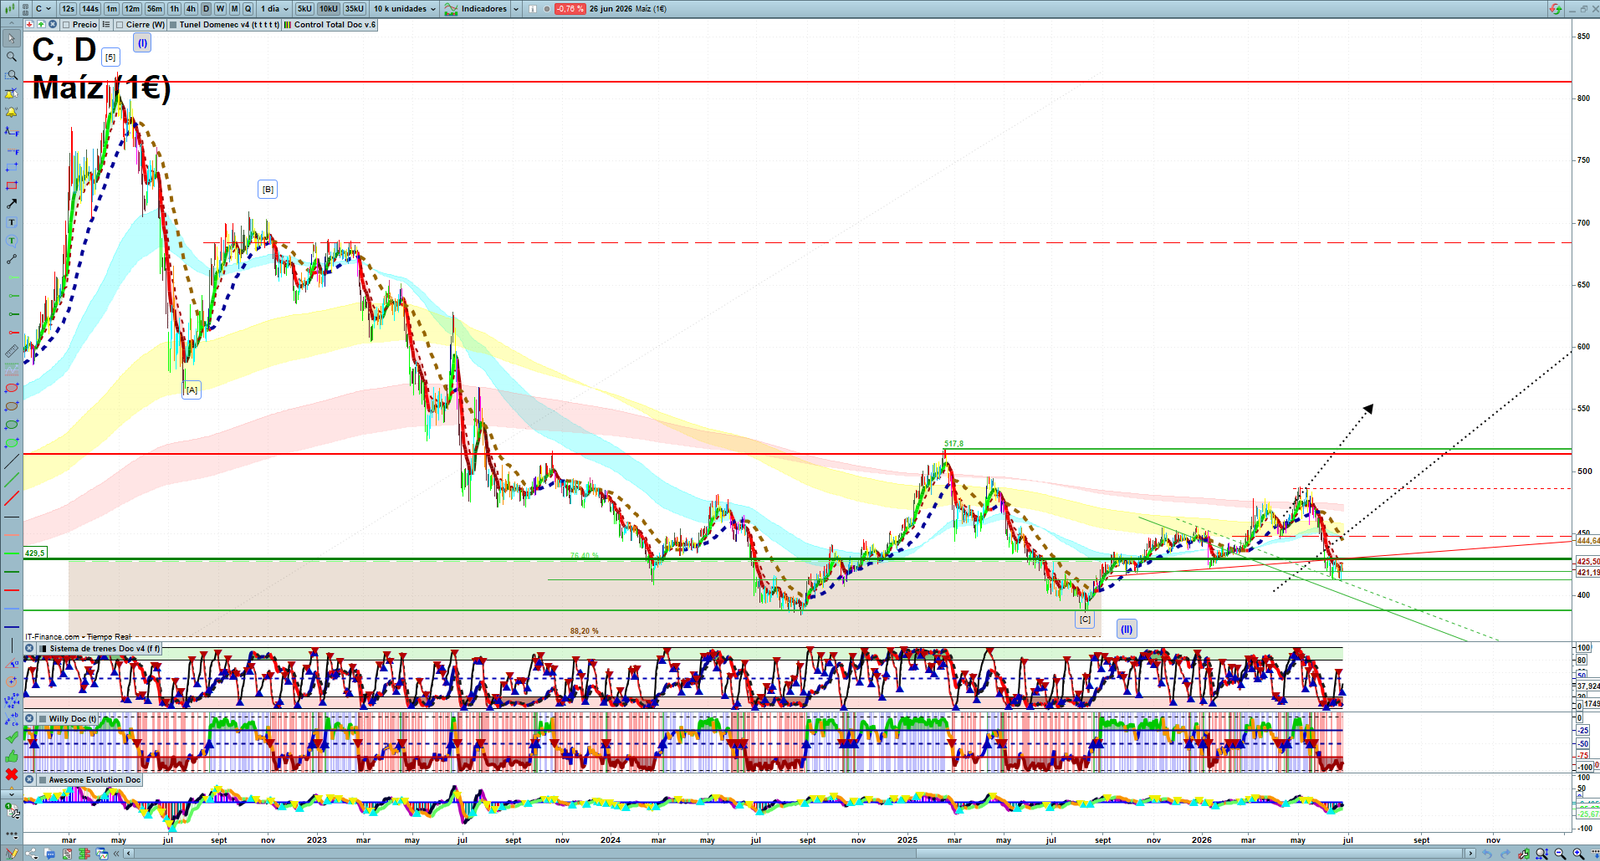The image size is (1600, 861).
Task: Select the green diagonal line tool
Action: point(11,479)
